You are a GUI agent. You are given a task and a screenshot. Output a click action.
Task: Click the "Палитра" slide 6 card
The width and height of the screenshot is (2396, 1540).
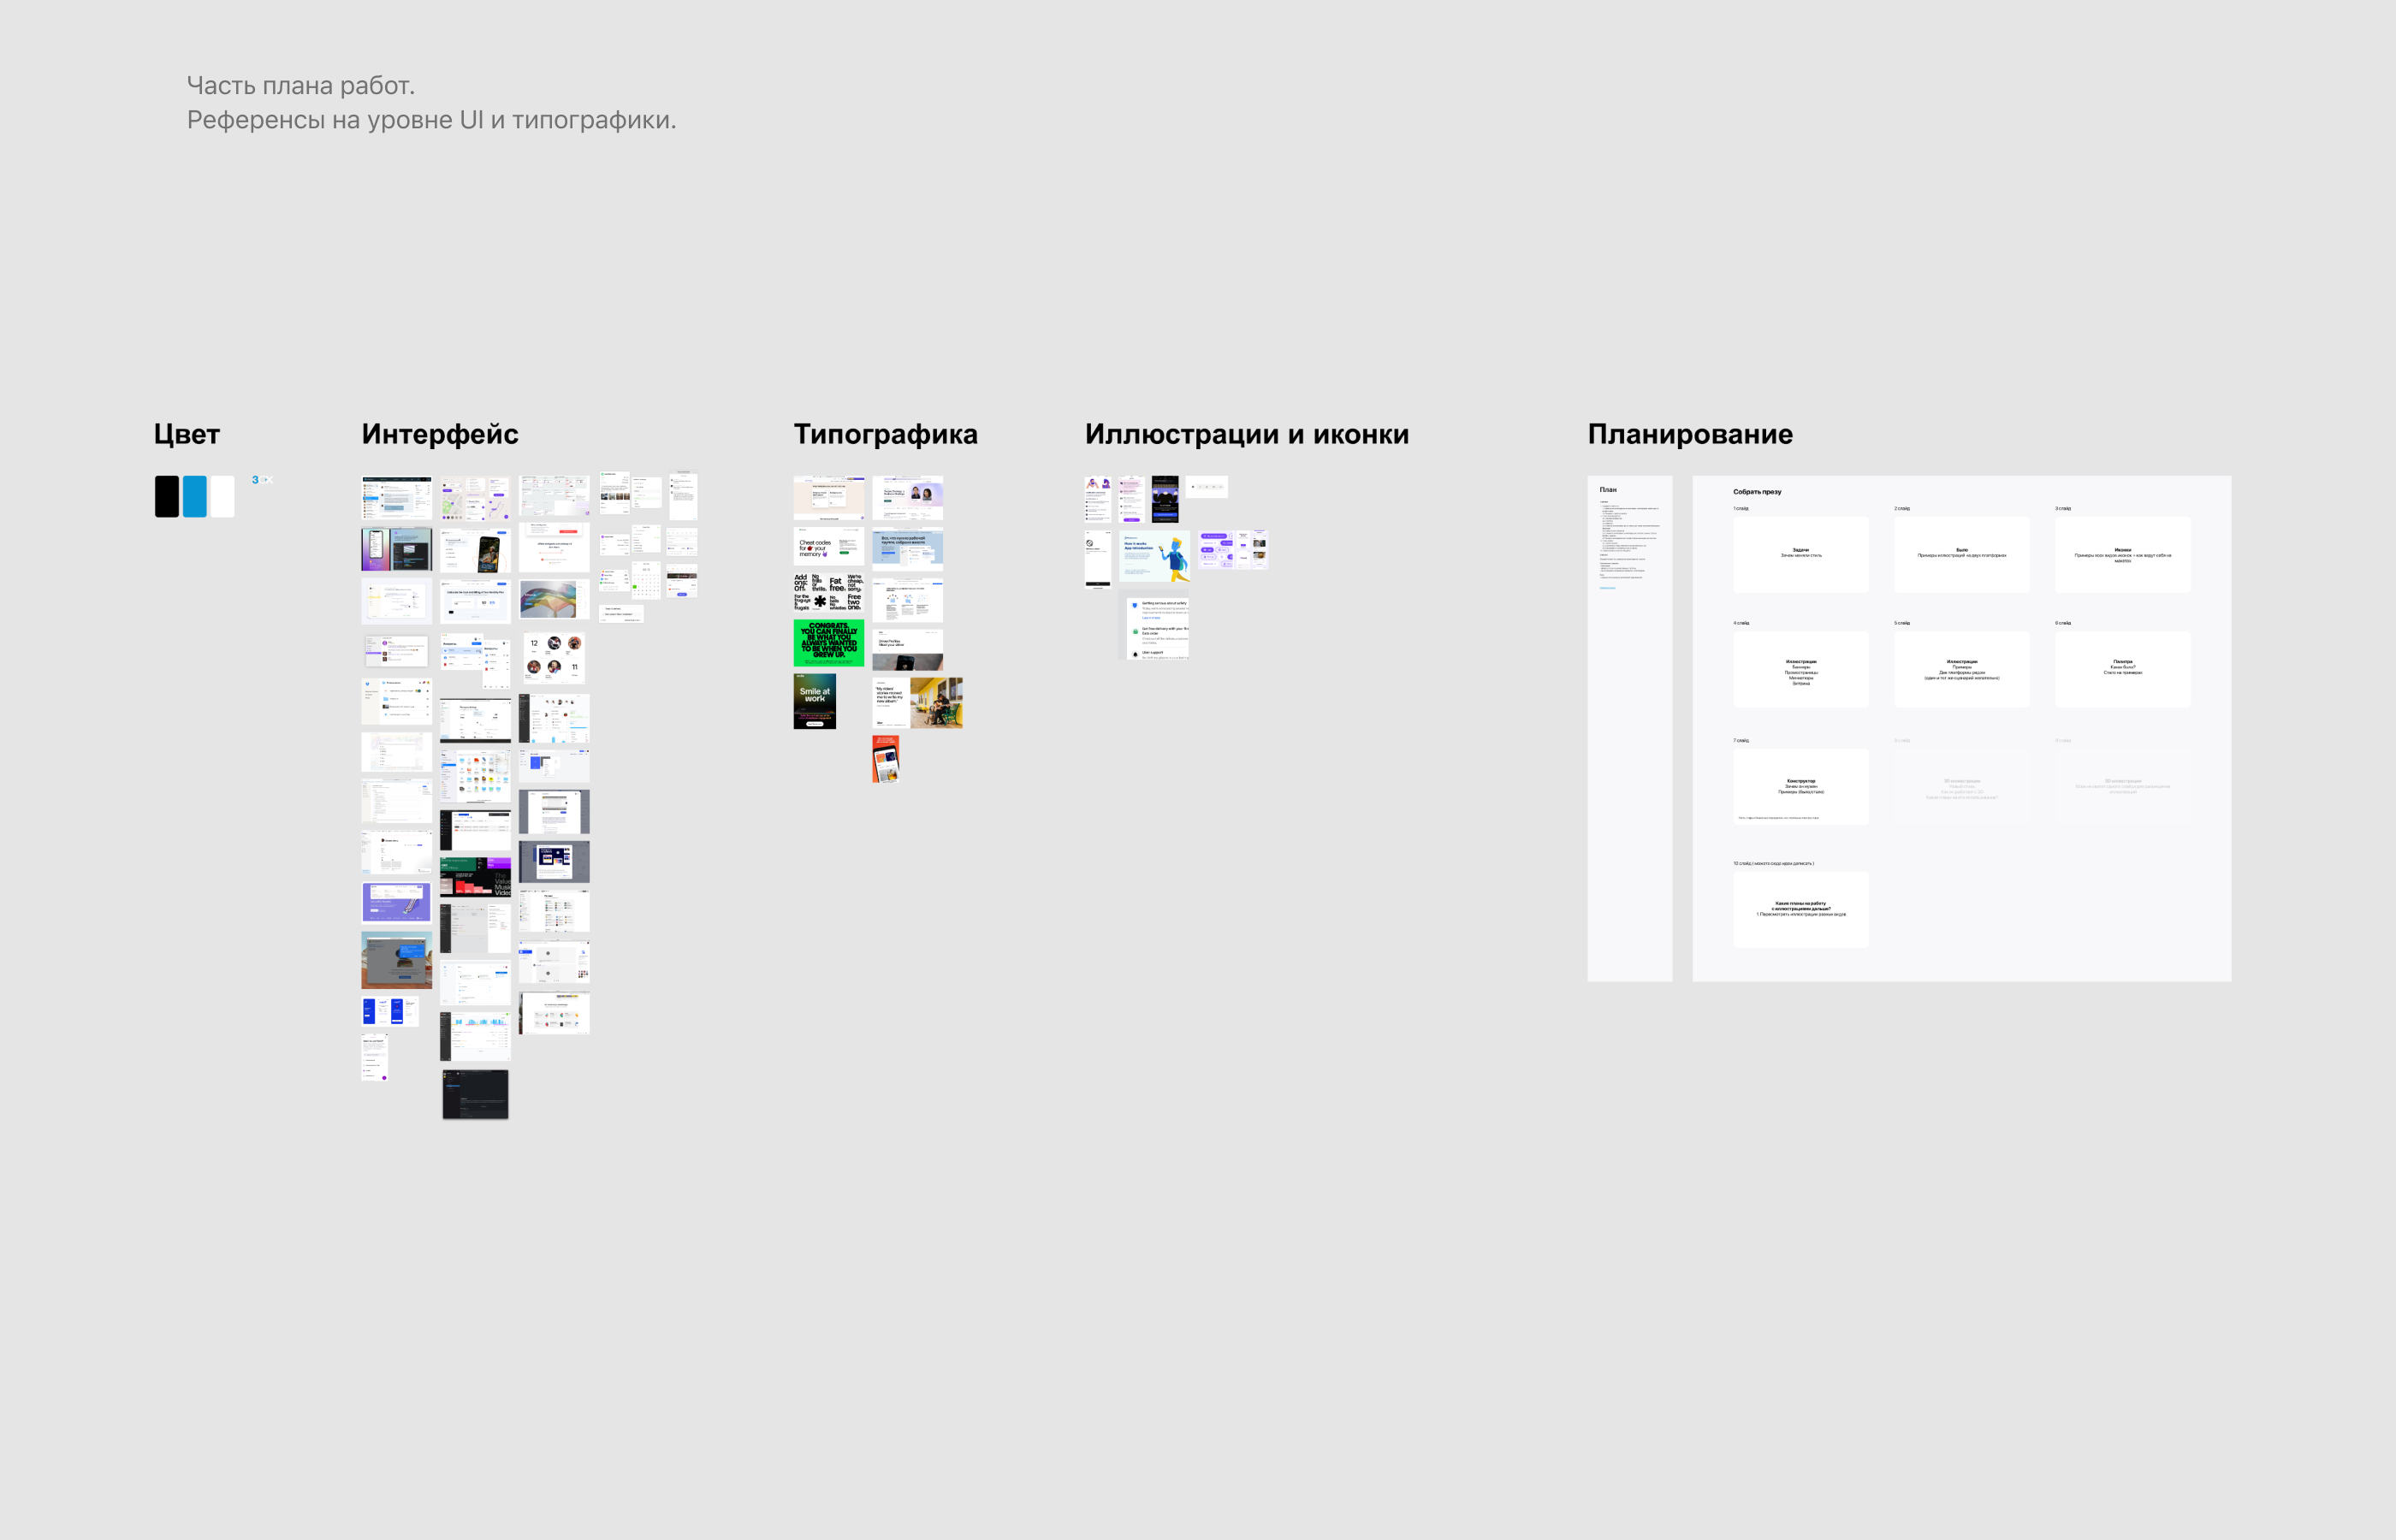click(2122, 669)
